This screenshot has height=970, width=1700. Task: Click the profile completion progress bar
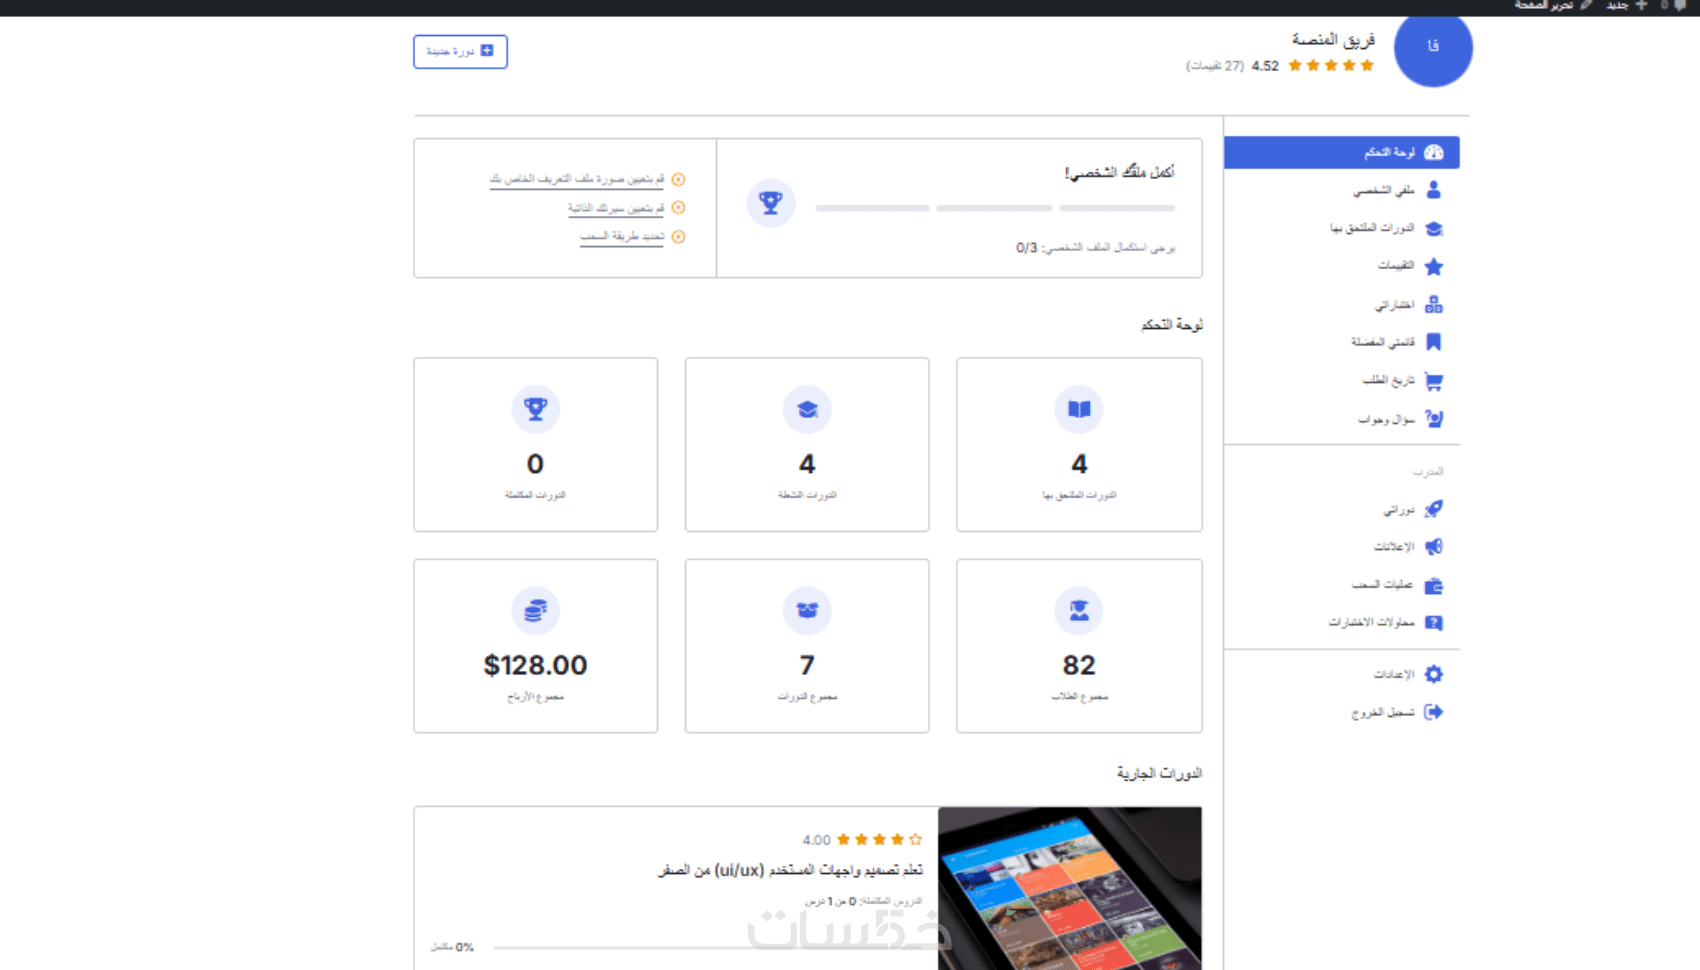coord(994,208)
